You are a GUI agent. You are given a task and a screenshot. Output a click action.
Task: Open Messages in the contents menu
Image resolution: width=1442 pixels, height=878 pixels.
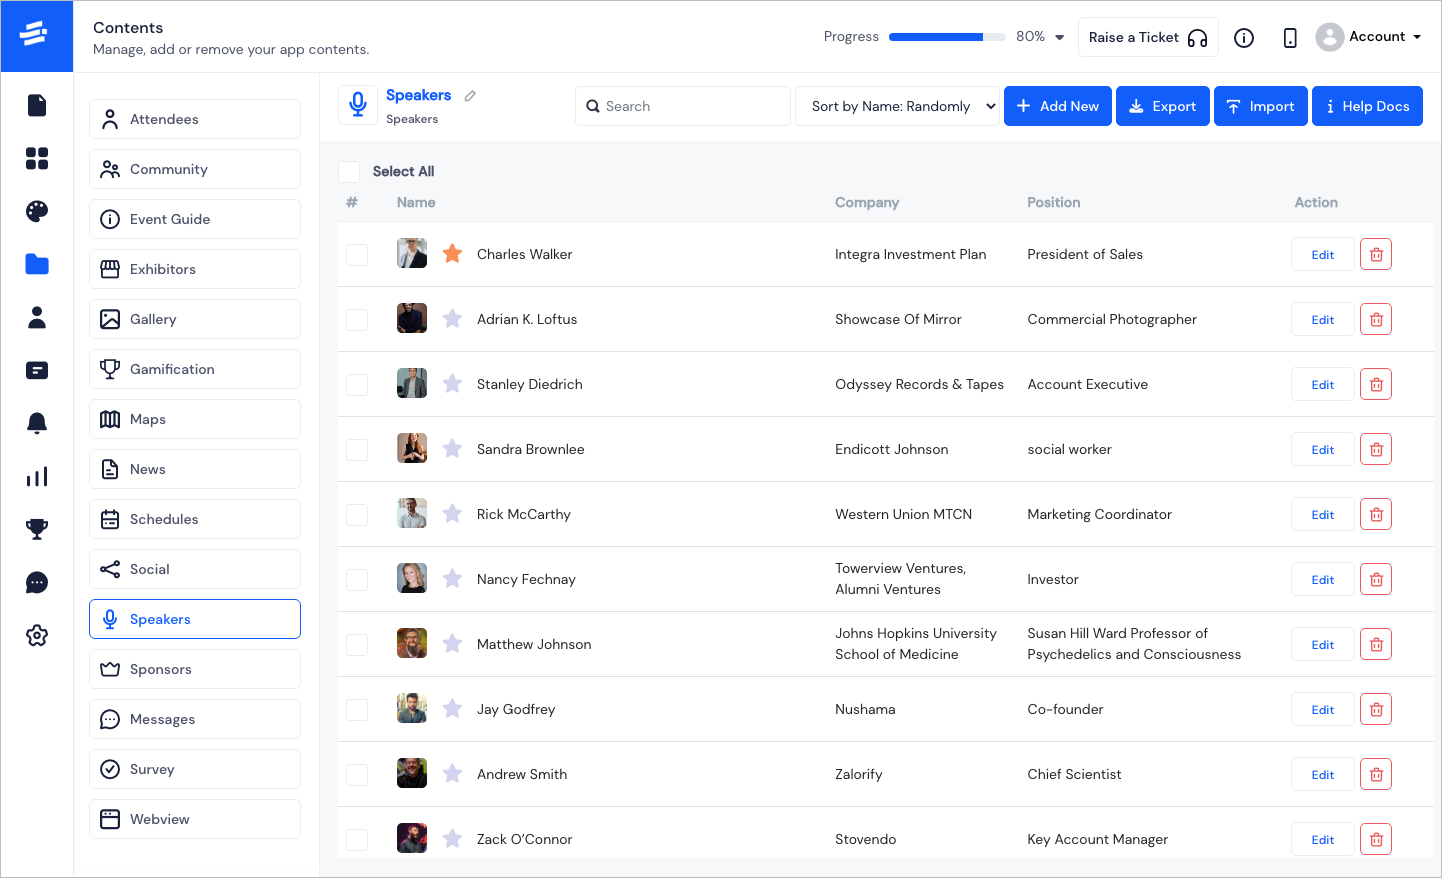click(195, 719)
